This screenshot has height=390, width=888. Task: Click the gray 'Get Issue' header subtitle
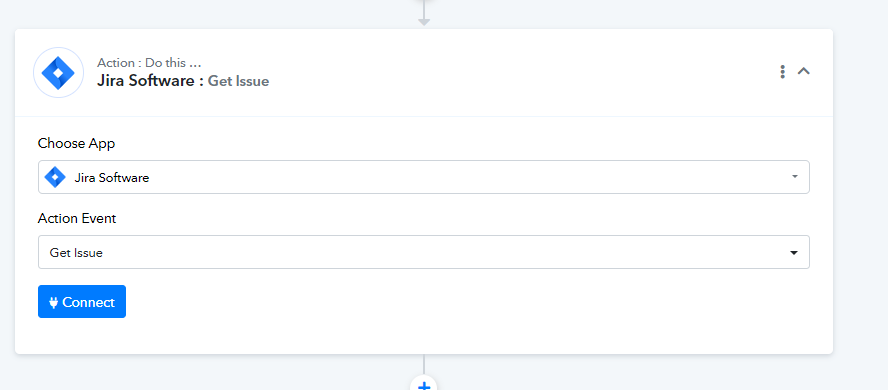click(x=238, y=82)
